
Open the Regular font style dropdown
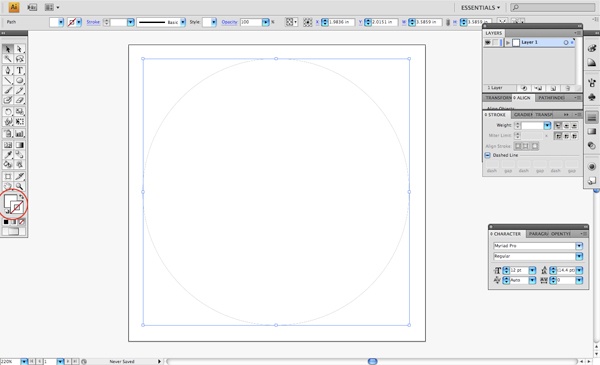pos(579,256)
